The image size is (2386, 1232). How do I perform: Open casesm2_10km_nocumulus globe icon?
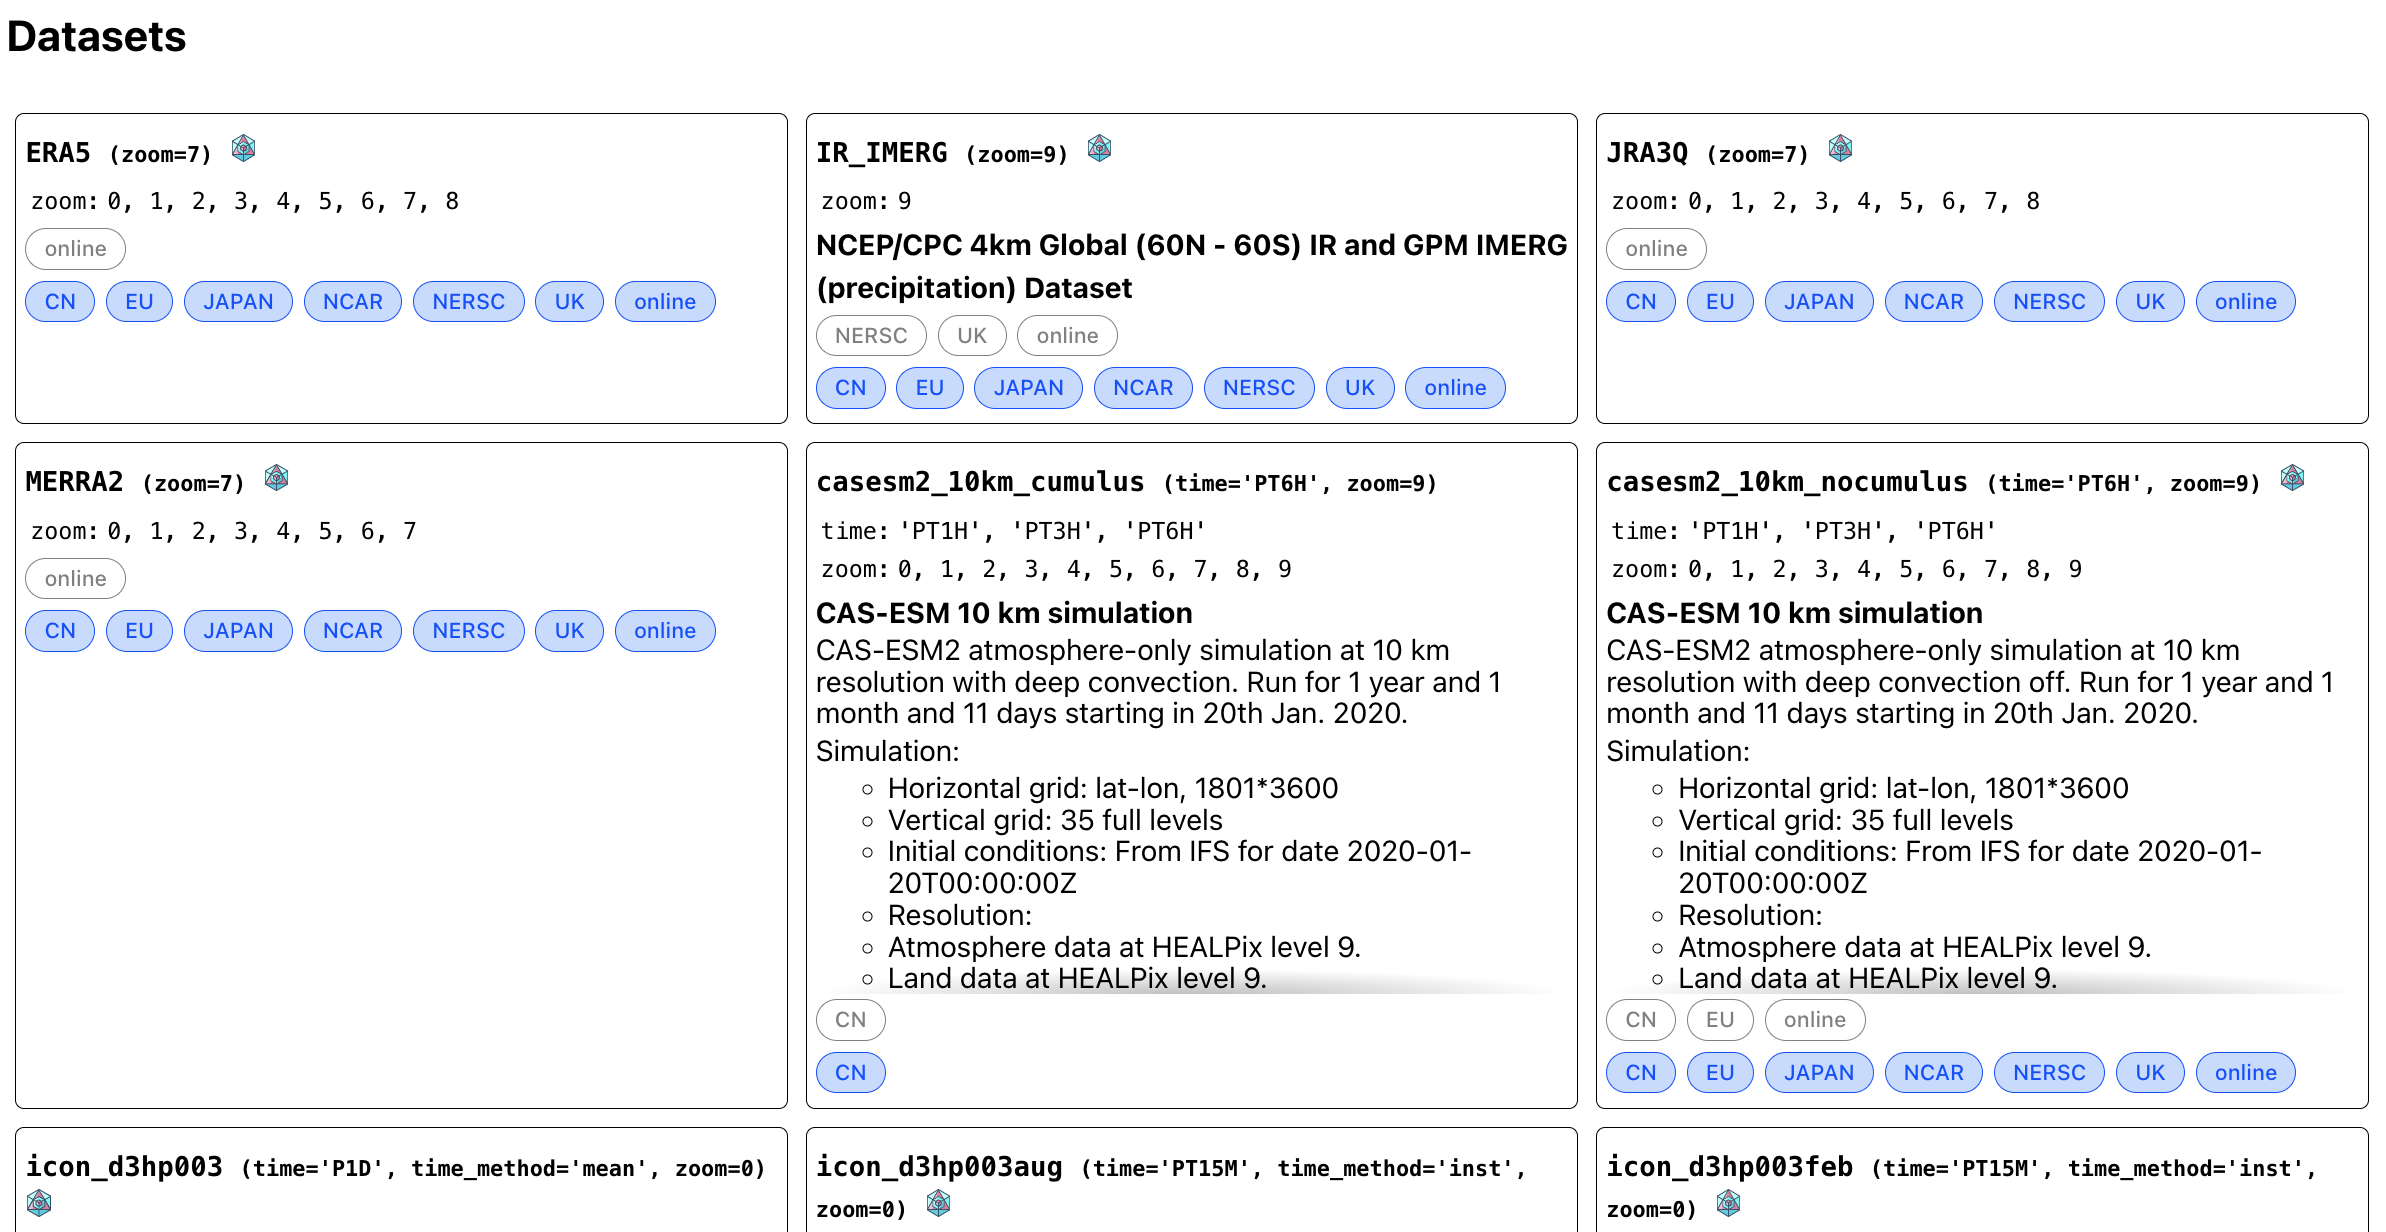[x=2292, y=478]
